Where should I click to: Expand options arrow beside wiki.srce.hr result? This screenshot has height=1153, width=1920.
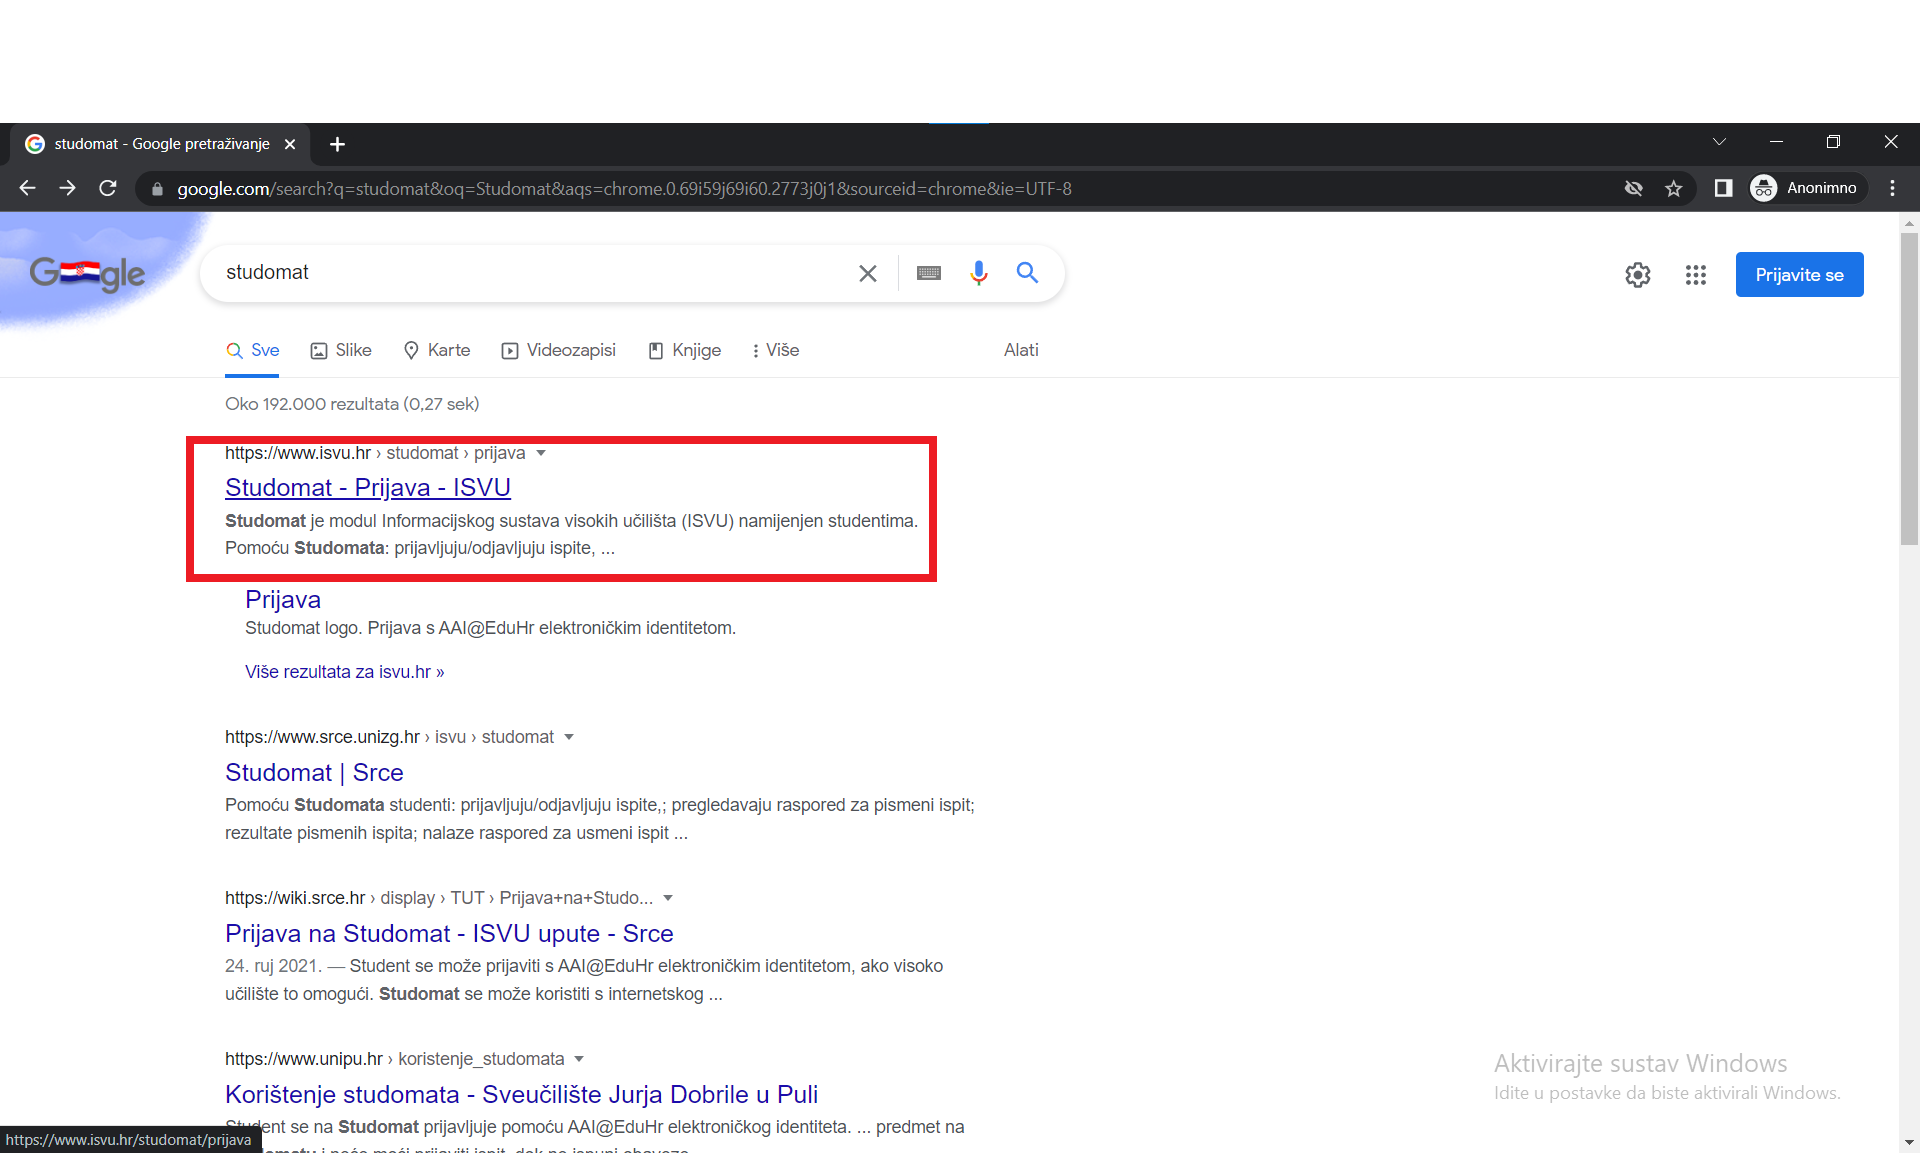[668, 898]
